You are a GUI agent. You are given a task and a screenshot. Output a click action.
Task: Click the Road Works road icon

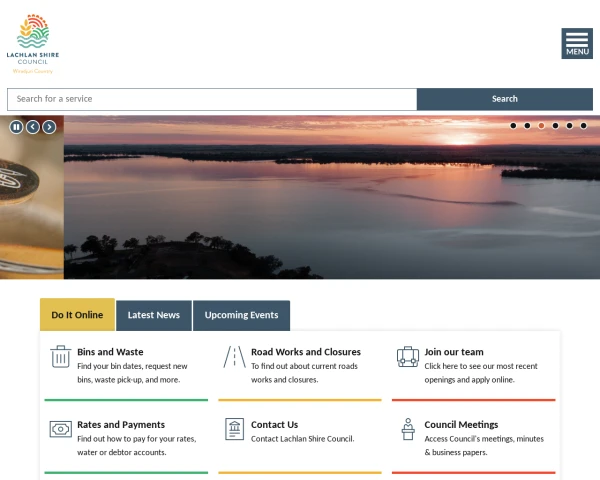[x=235, y=357]
